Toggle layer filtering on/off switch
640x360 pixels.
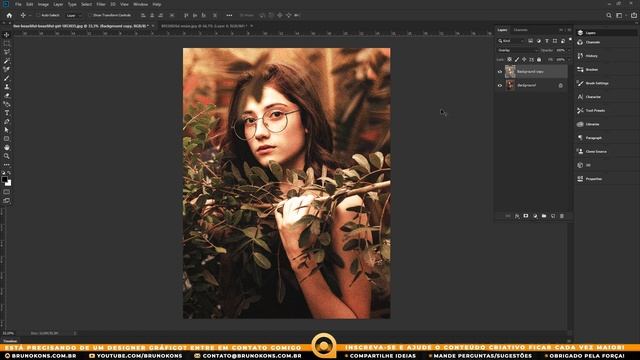click(x=570, y=40)
